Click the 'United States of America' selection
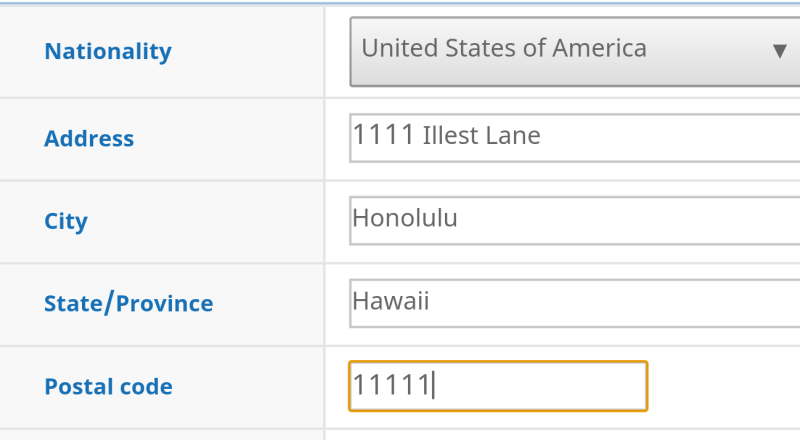800x440 pixels. coord(503,48)
